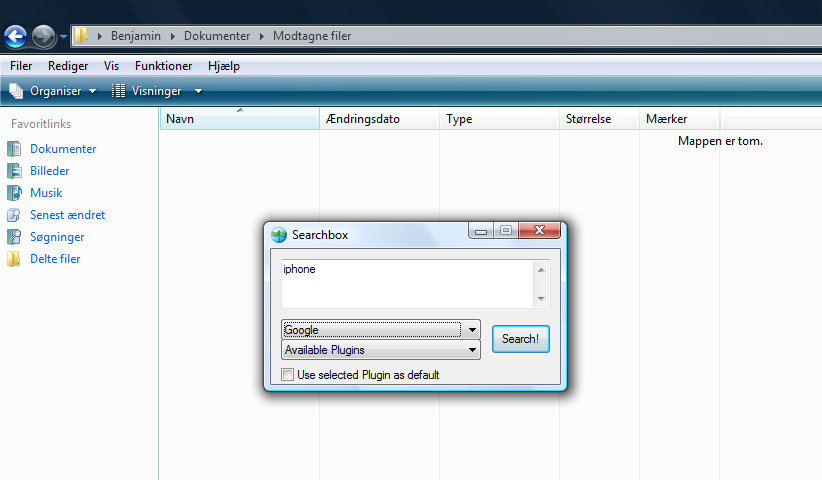Open the Musik favorite link
The image size is (822, 480).
[46, 193]
